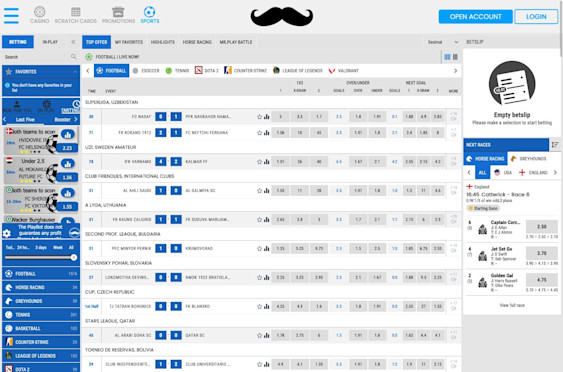Open PlayBot settings gear icon
Viewport: 563px width, 372px height.
(x=7, y=233)
